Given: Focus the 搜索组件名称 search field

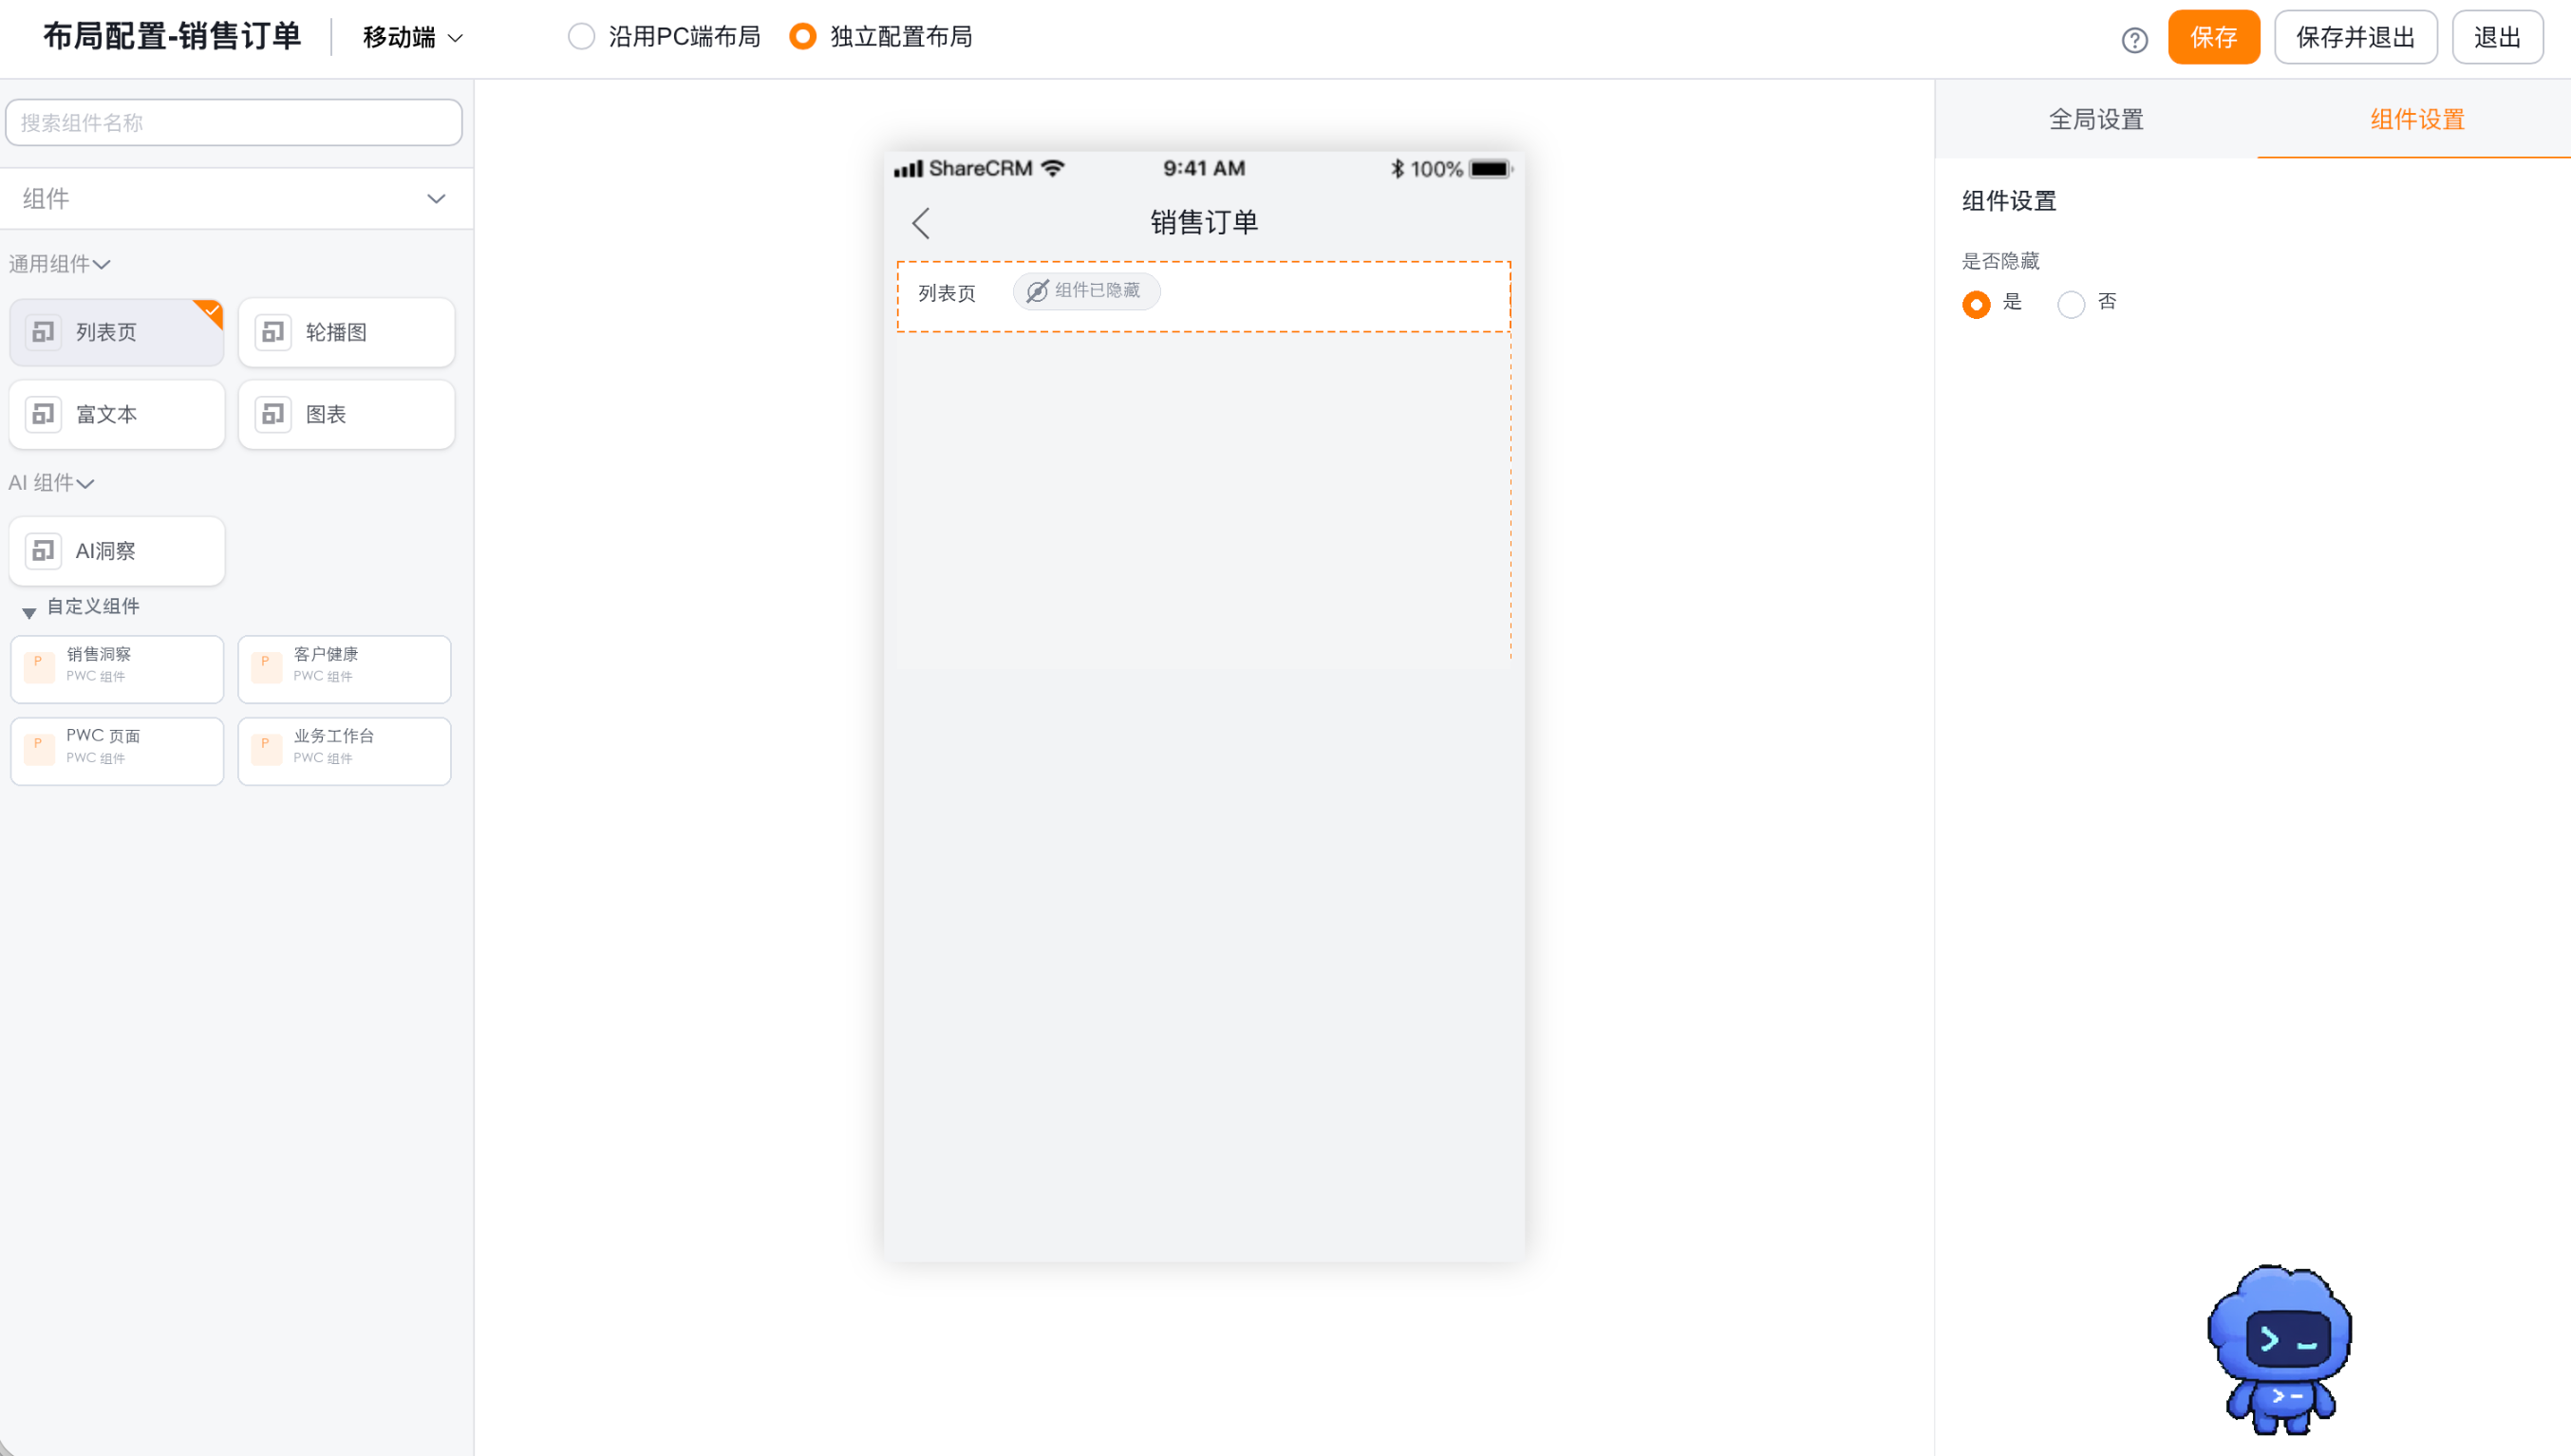Looking at the screenshot, I should pos(234,122).
